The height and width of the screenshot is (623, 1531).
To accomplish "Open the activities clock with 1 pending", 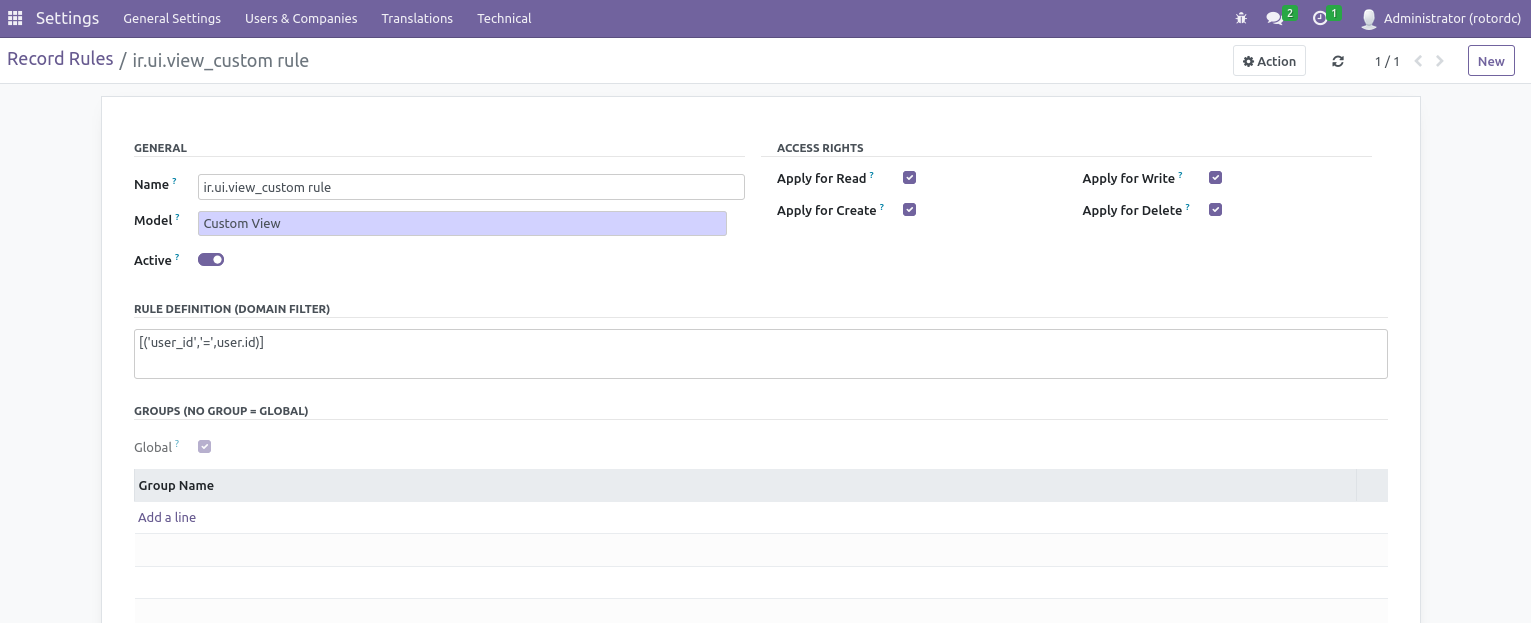I will coord(1321,18).
